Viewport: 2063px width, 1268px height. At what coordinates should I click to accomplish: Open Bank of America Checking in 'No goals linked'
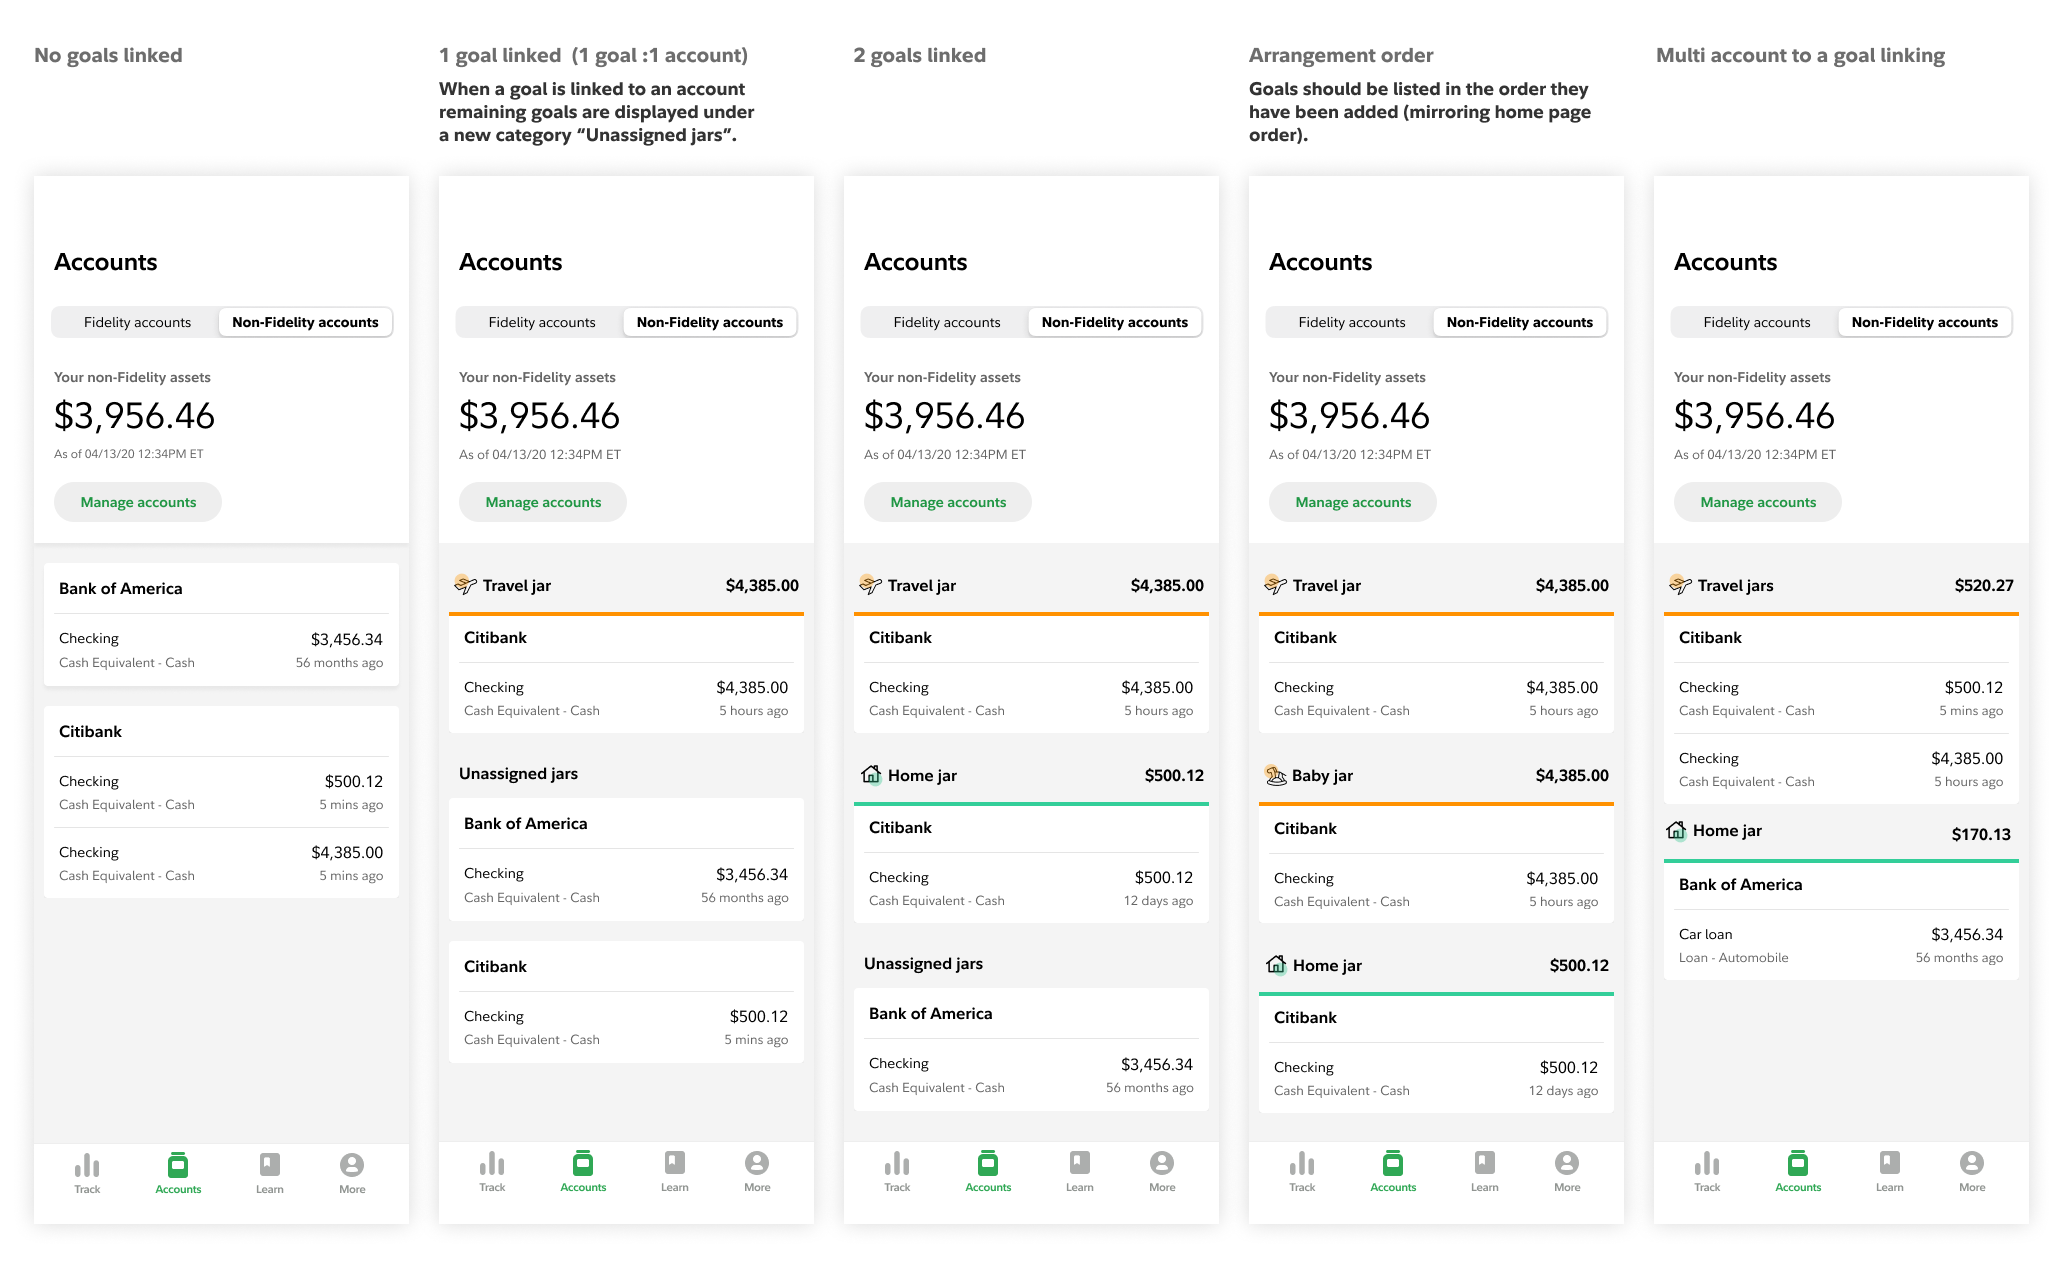pos(220,650)
